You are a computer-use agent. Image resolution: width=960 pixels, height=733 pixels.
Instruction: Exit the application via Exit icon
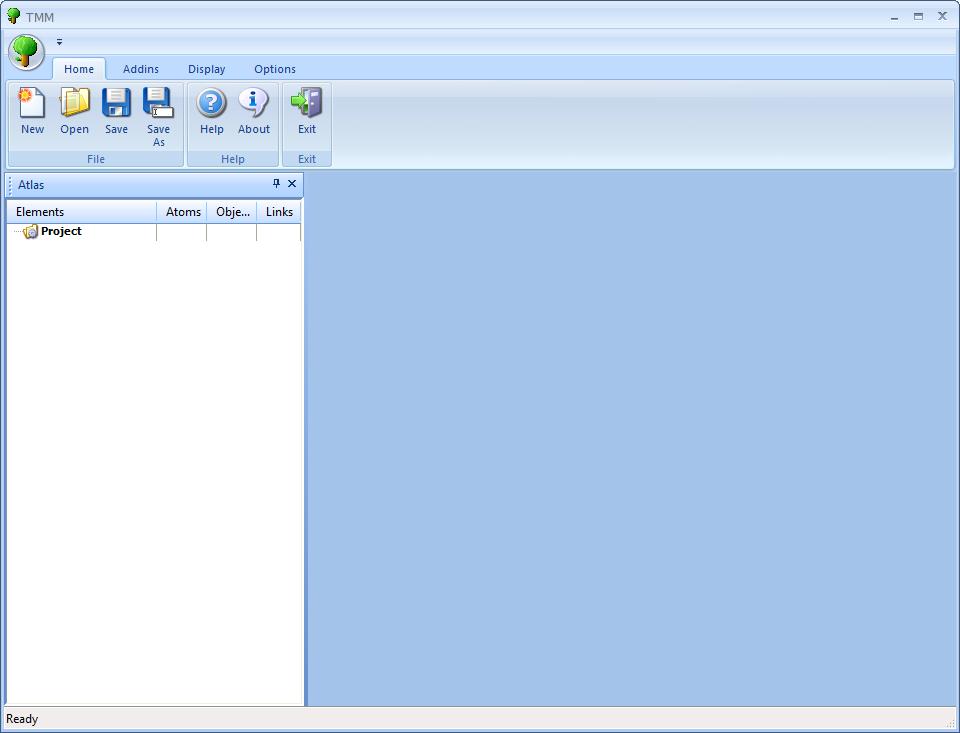pyautogui.click(x=307, y=111)
